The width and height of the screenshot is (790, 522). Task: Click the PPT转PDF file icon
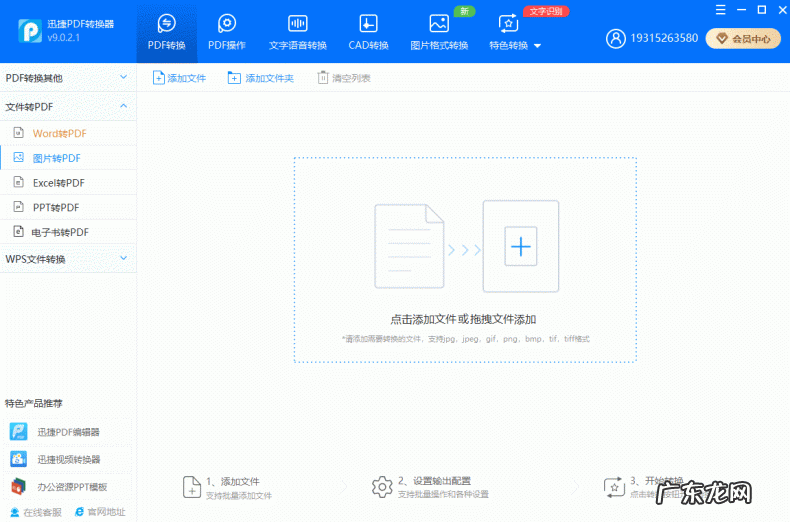coord(19,207)
